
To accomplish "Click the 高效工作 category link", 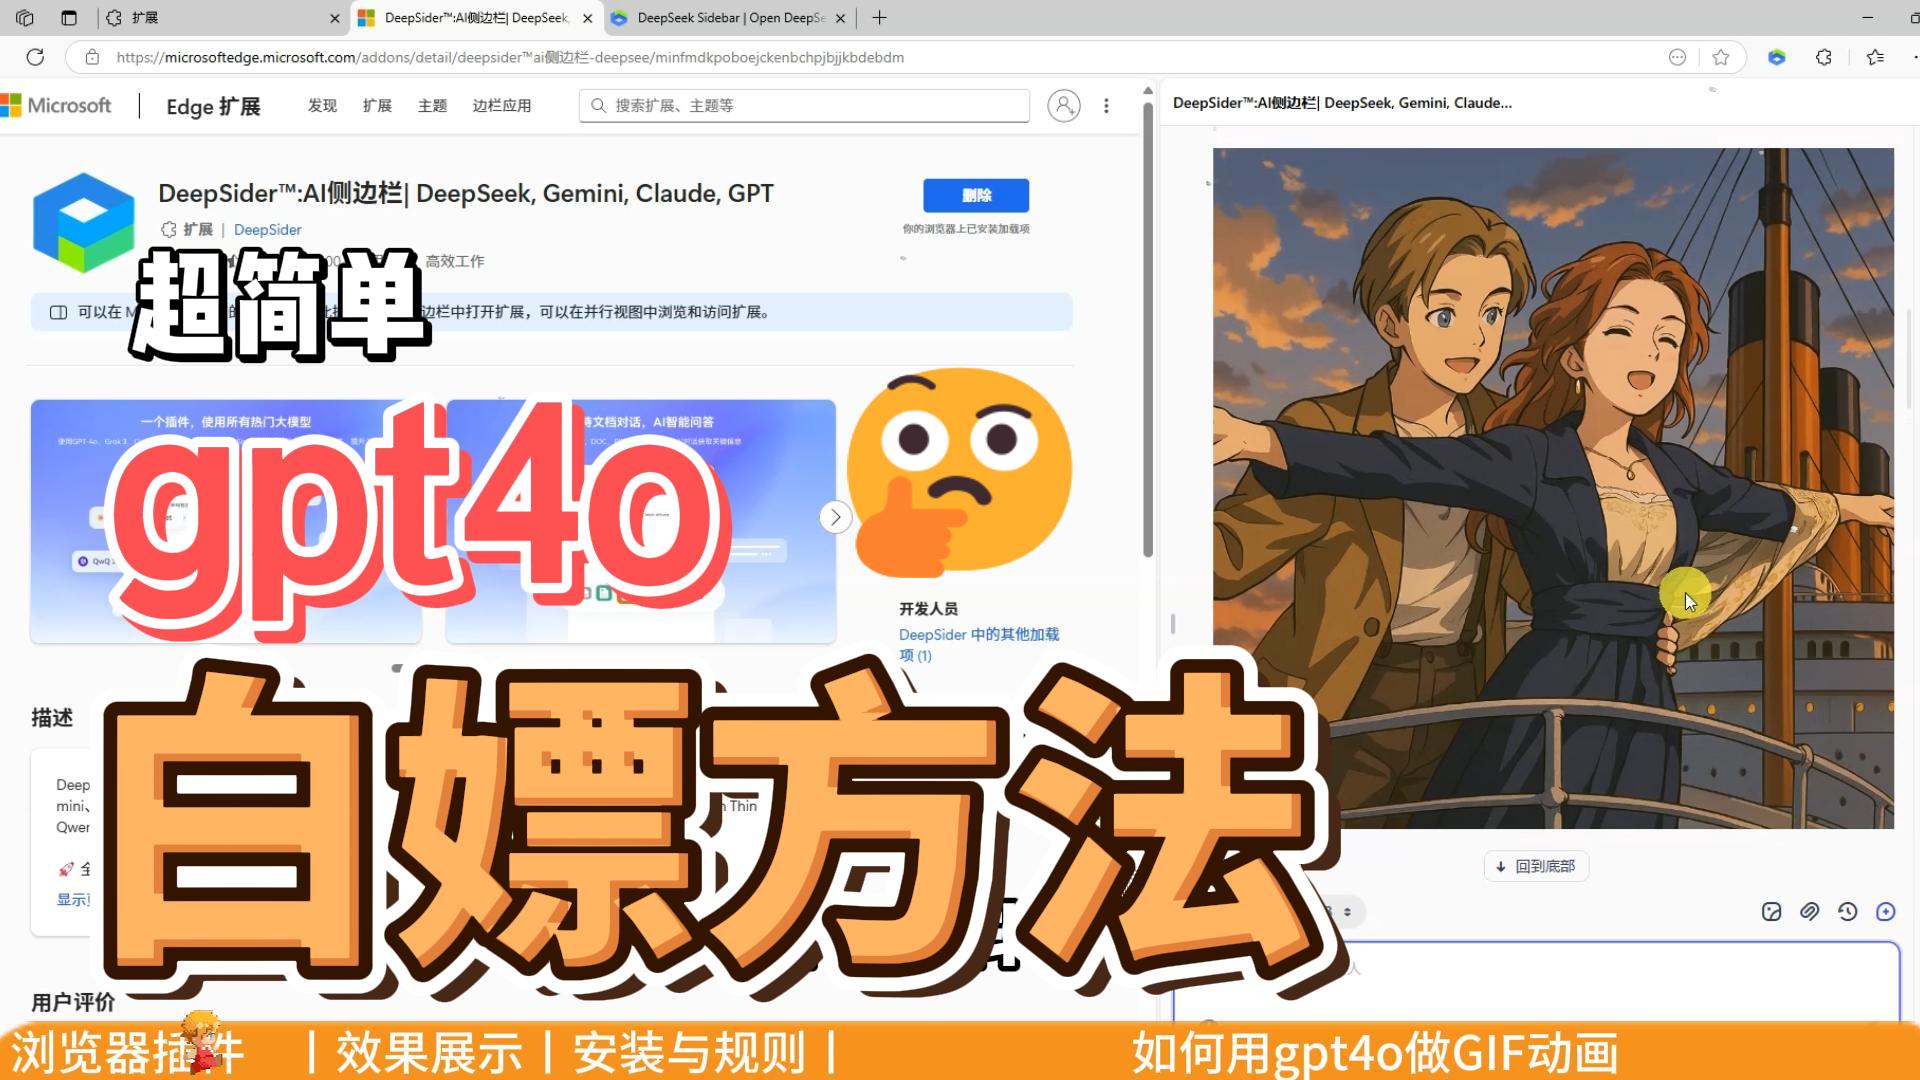I will 455,261.
